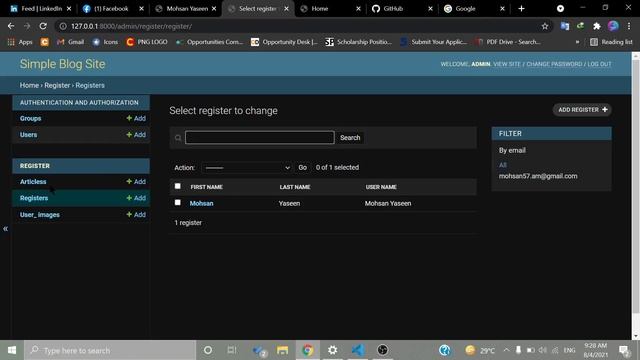Go to Home in the breadcrumb
The image size is (640, 360).
coord(29,85)
